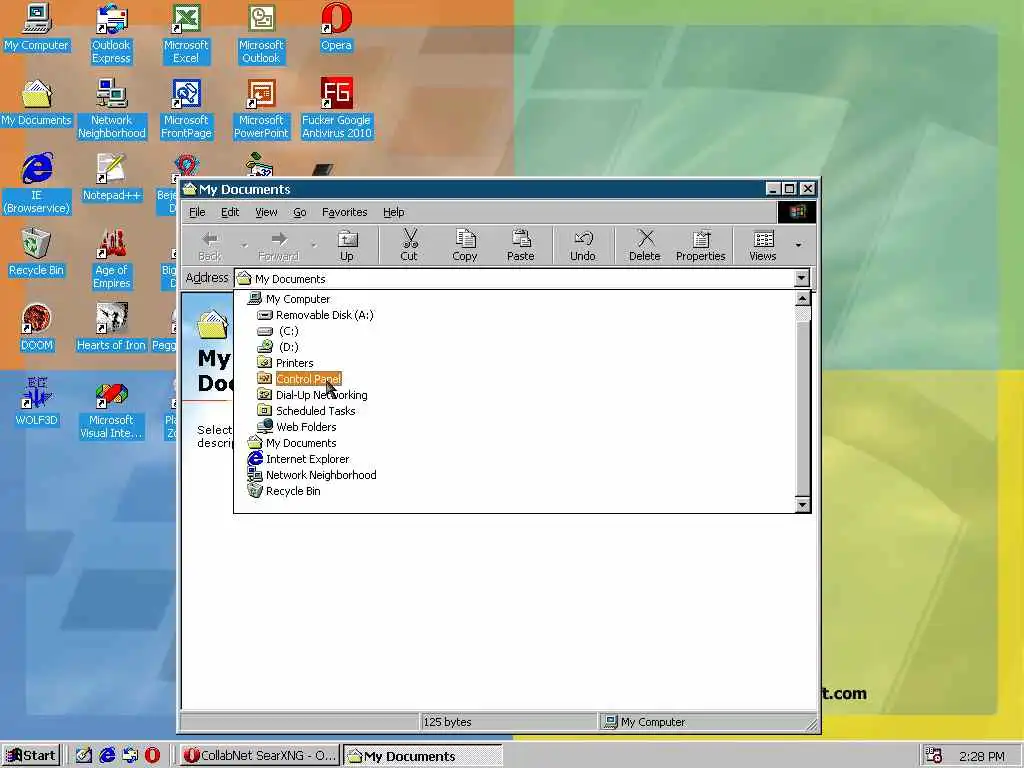The width and height of the screenshot is (1024, 768).
Task: Select Notepad++ desktop icon
Action: [112, 178]
